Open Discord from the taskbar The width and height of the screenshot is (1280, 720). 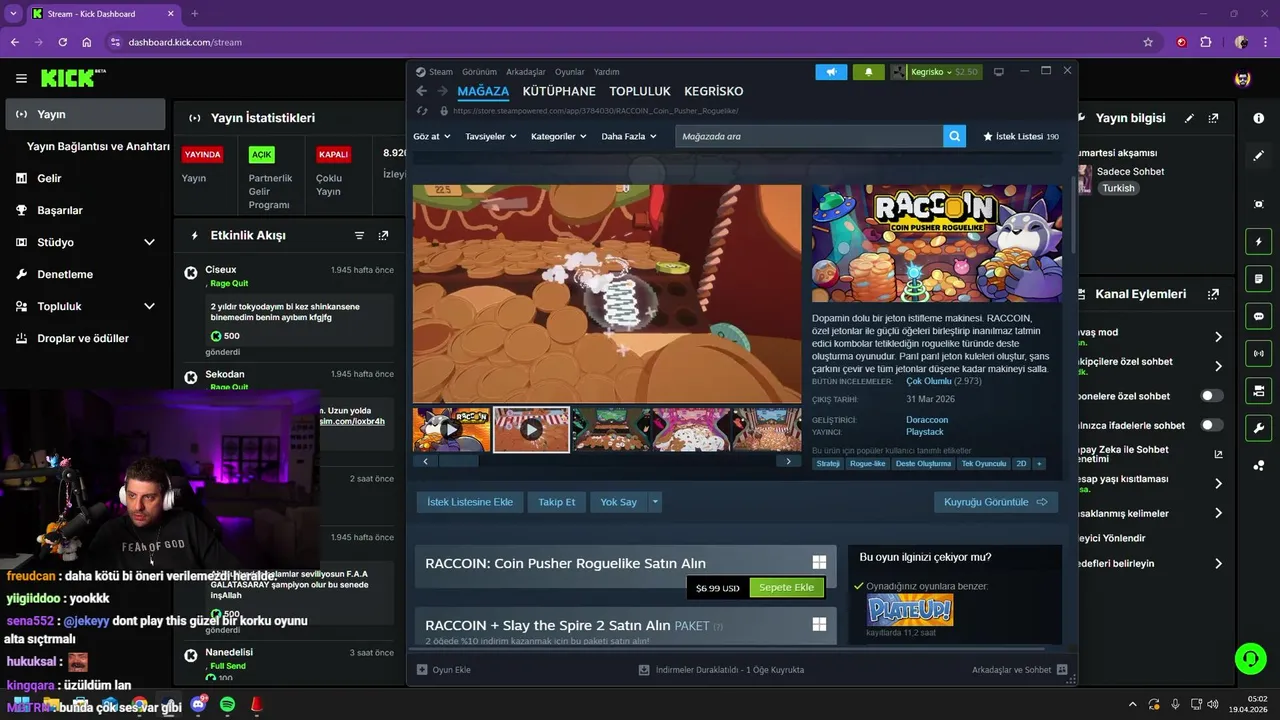click(198, 705)
